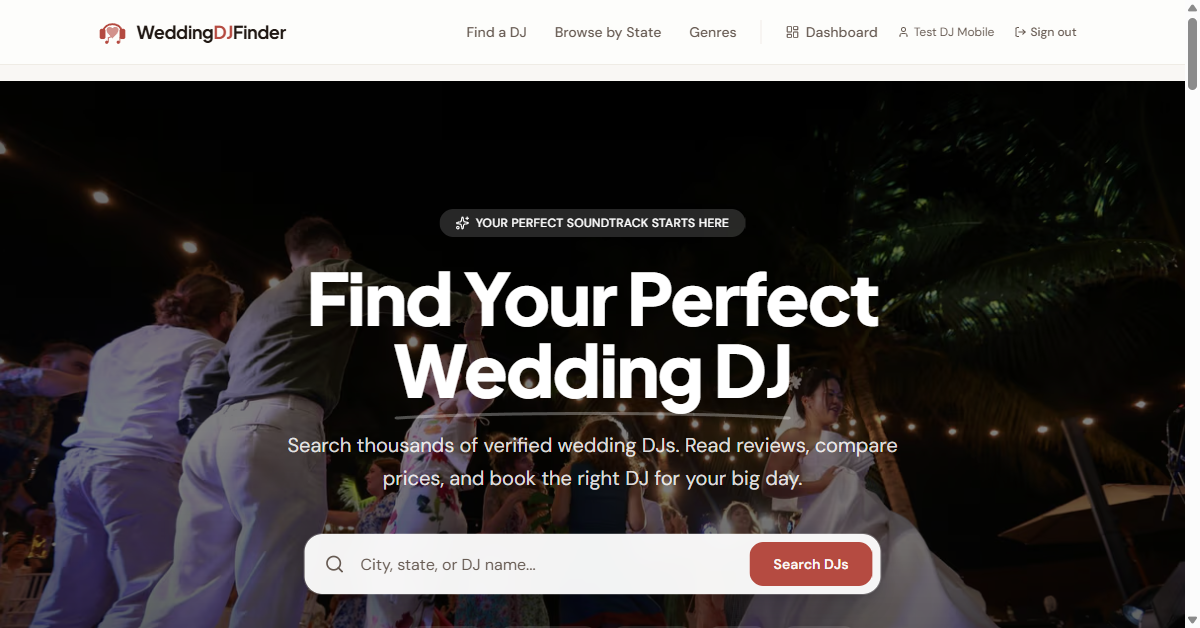Click the user profile icon beside Test DJ Mobile
This screenshot has width=1200, height=628.
point(903,32)
